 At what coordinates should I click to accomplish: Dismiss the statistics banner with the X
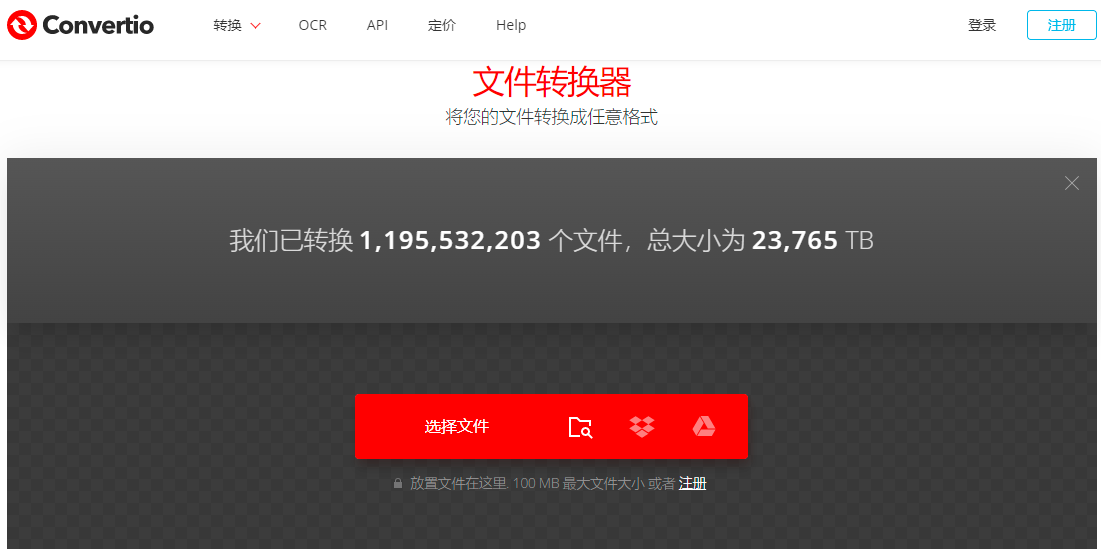pyautogui.click(x=1072, y=183)
